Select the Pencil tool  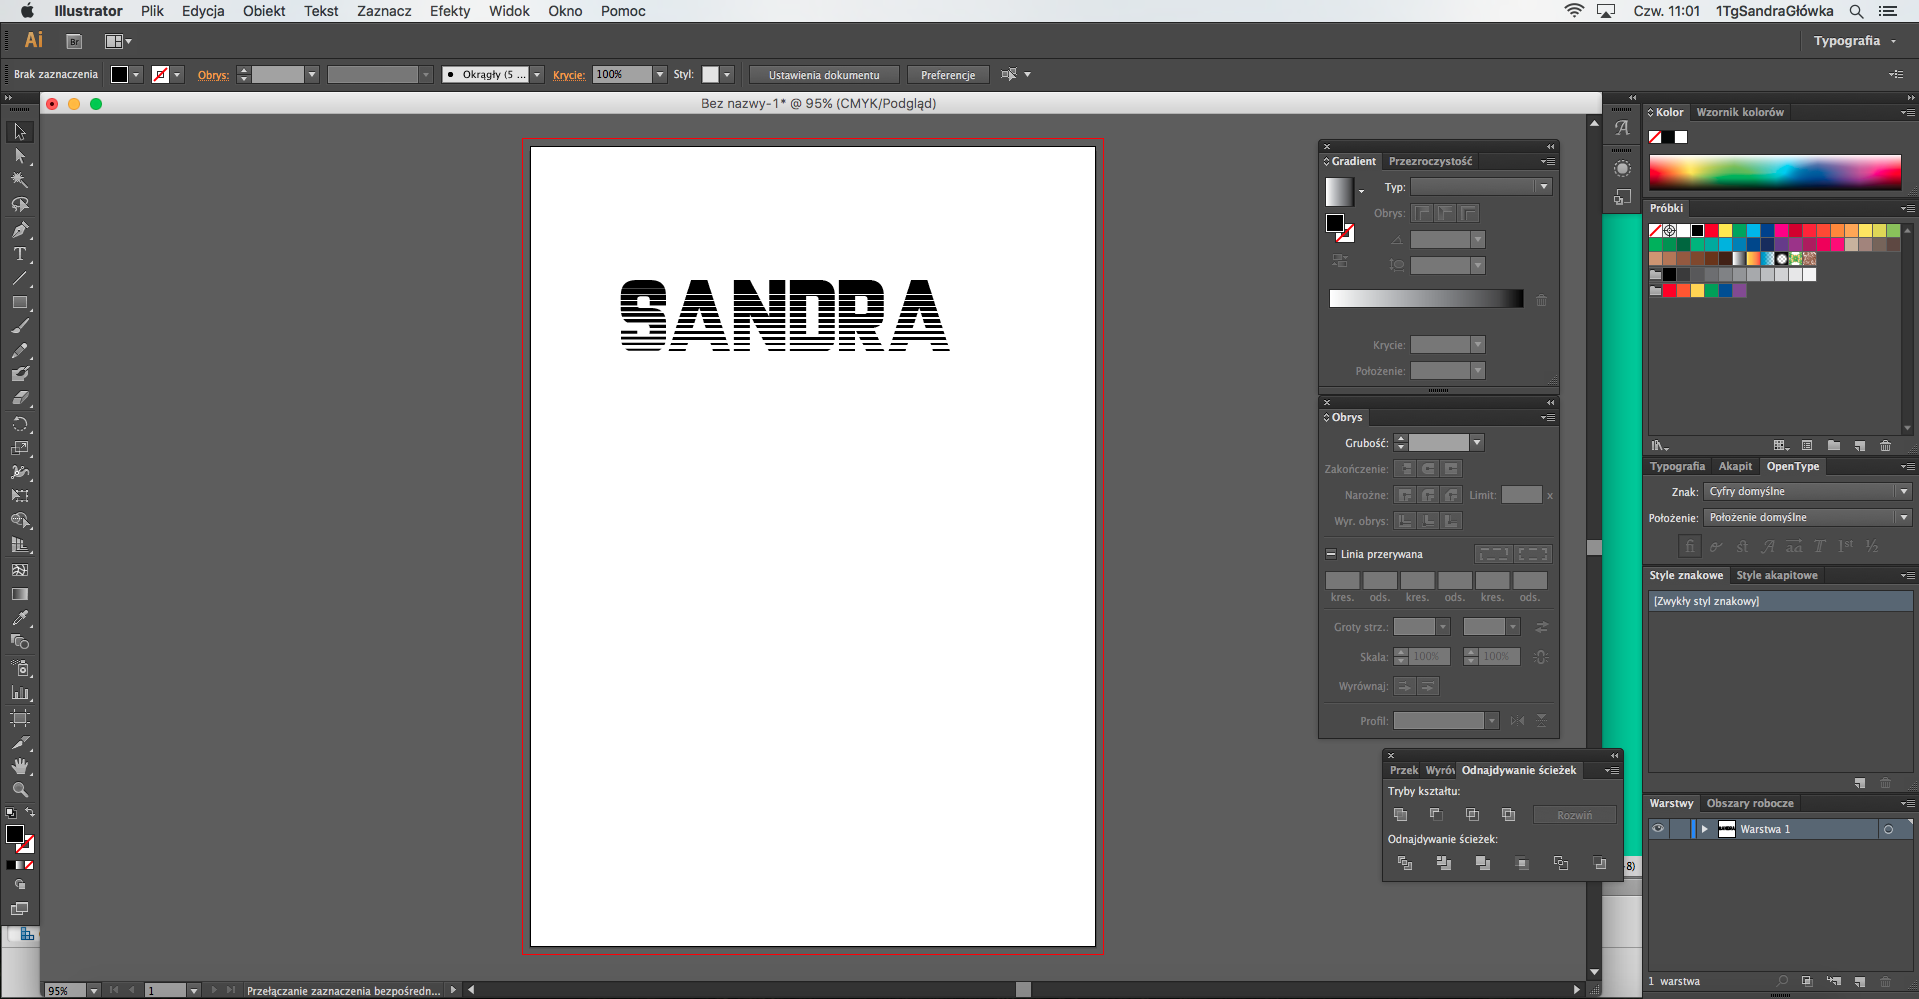point(20,350)
